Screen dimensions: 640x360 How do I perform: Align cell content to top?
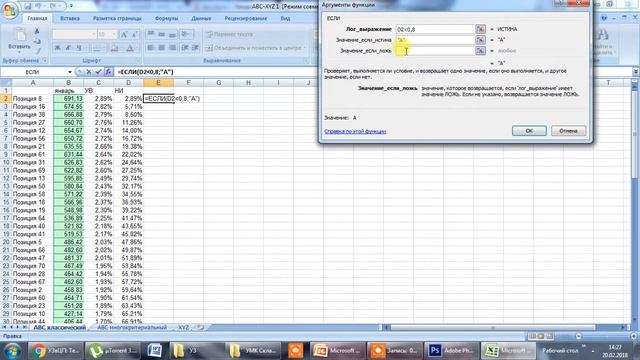tap(151, 34)
